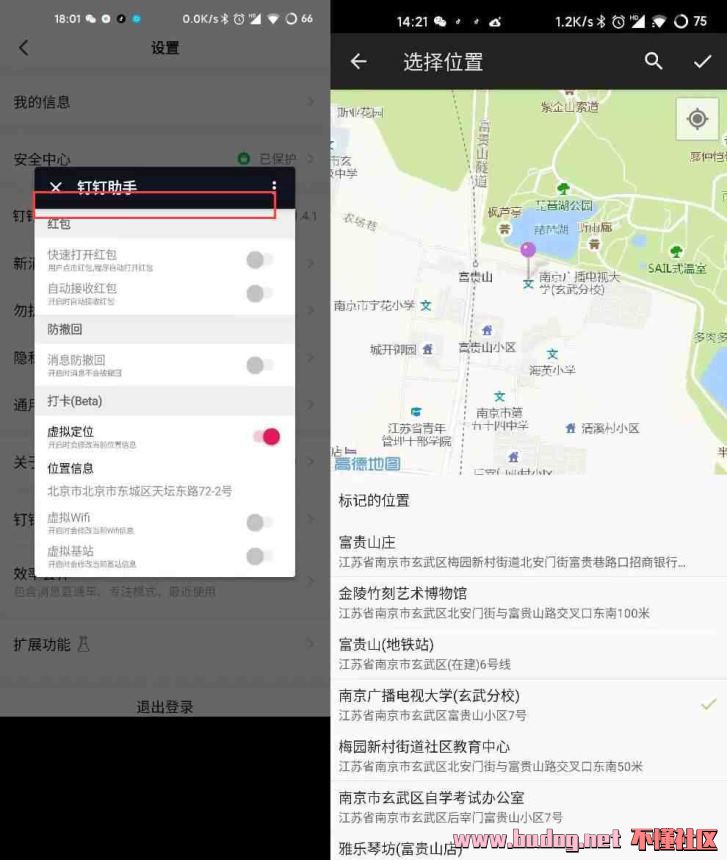The image size is (727, 860).
Task: Tap the purple map pin marker
Action: click(x=528, y=251)
